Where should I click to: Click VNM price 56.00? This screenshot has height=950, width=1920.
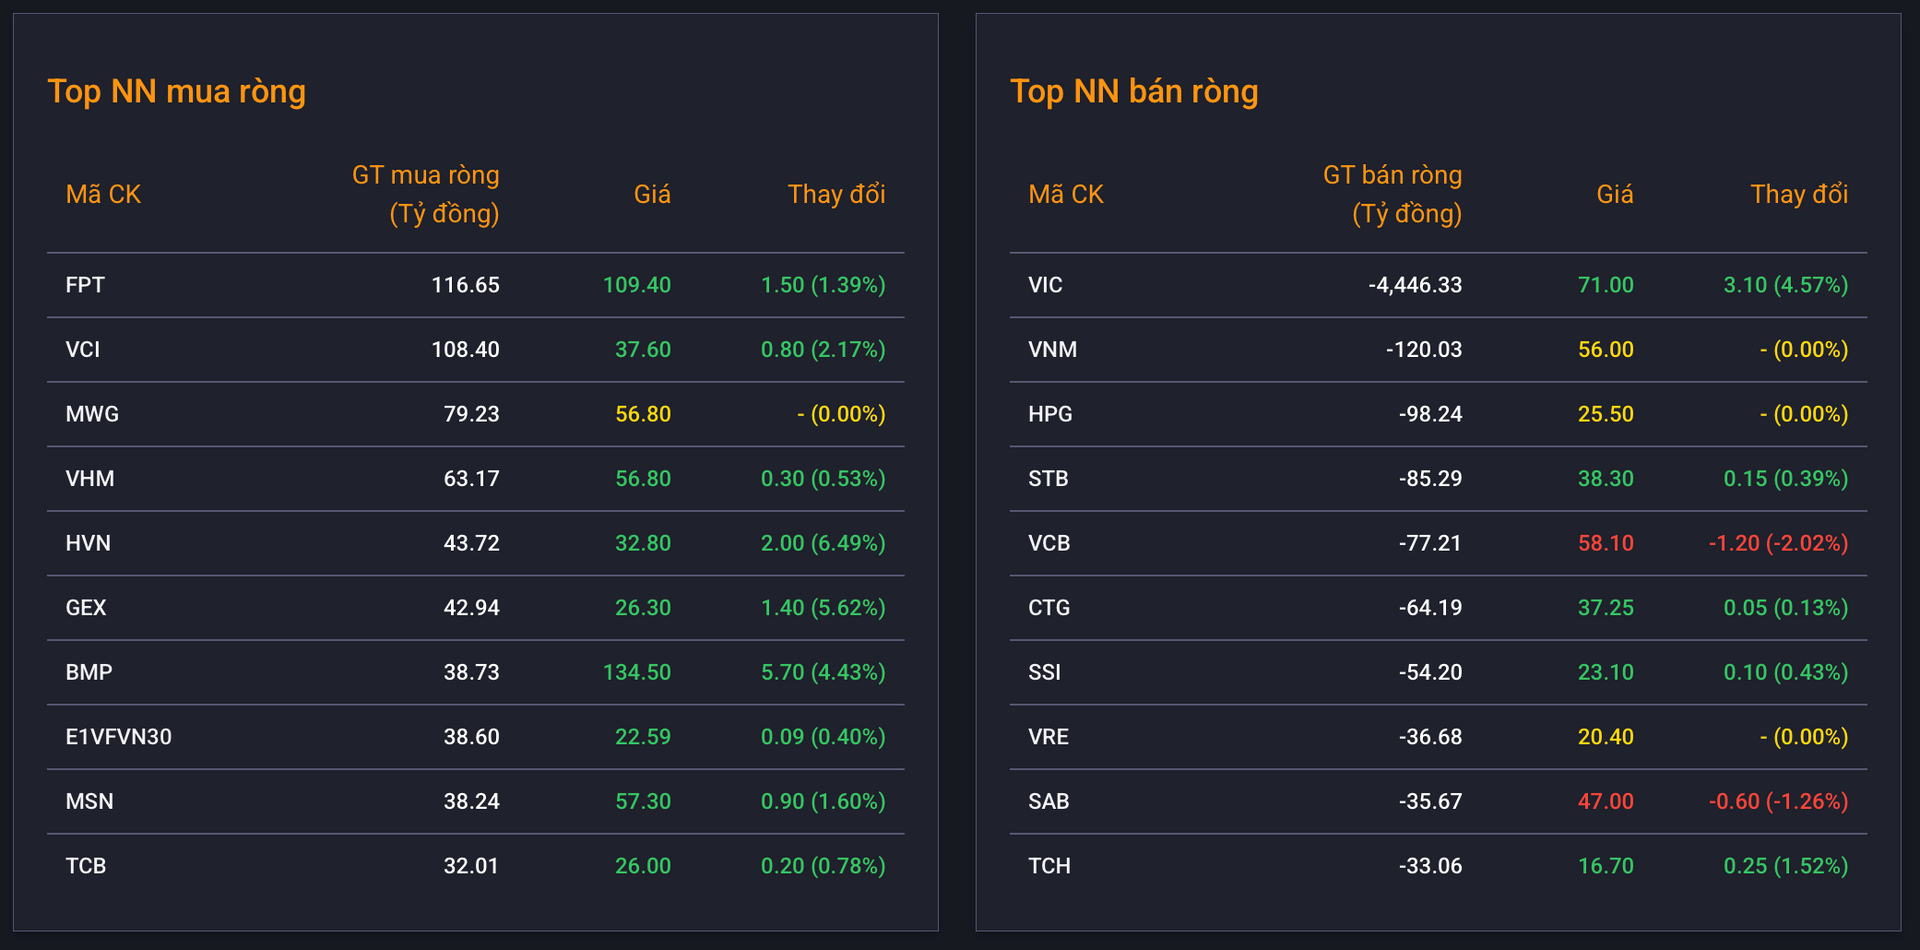pos(1606,350)
